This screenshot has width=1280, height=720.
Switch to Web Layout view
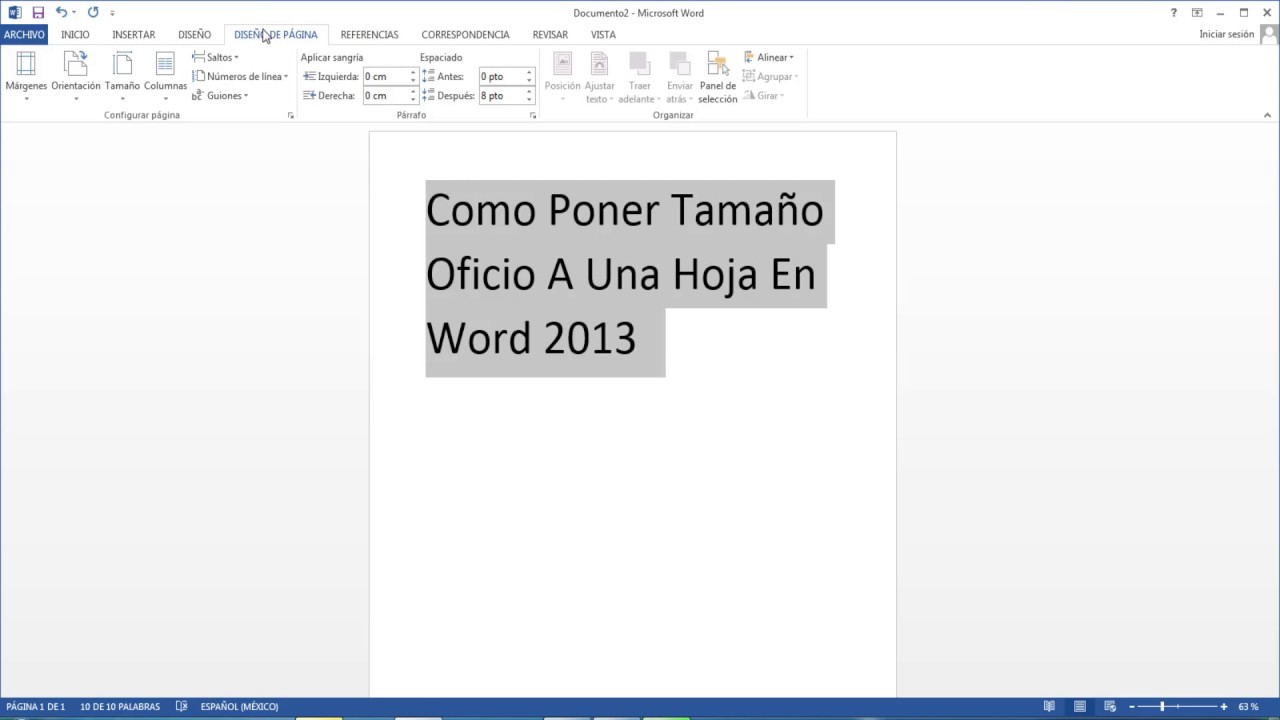[1111, 707]
